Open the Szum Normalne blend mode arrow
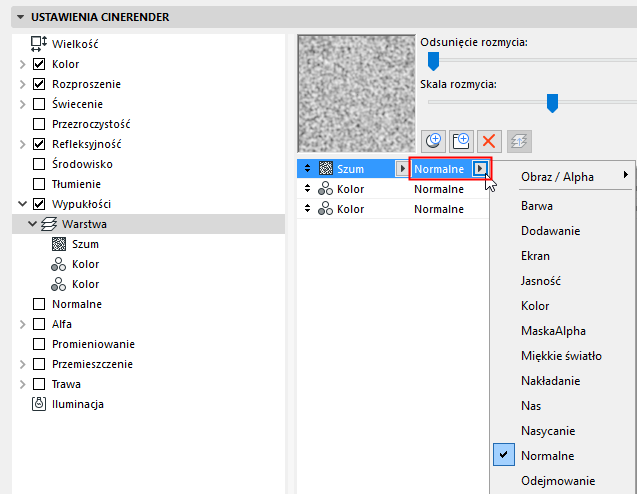This screenshot has width=637, height=494. 480,168
